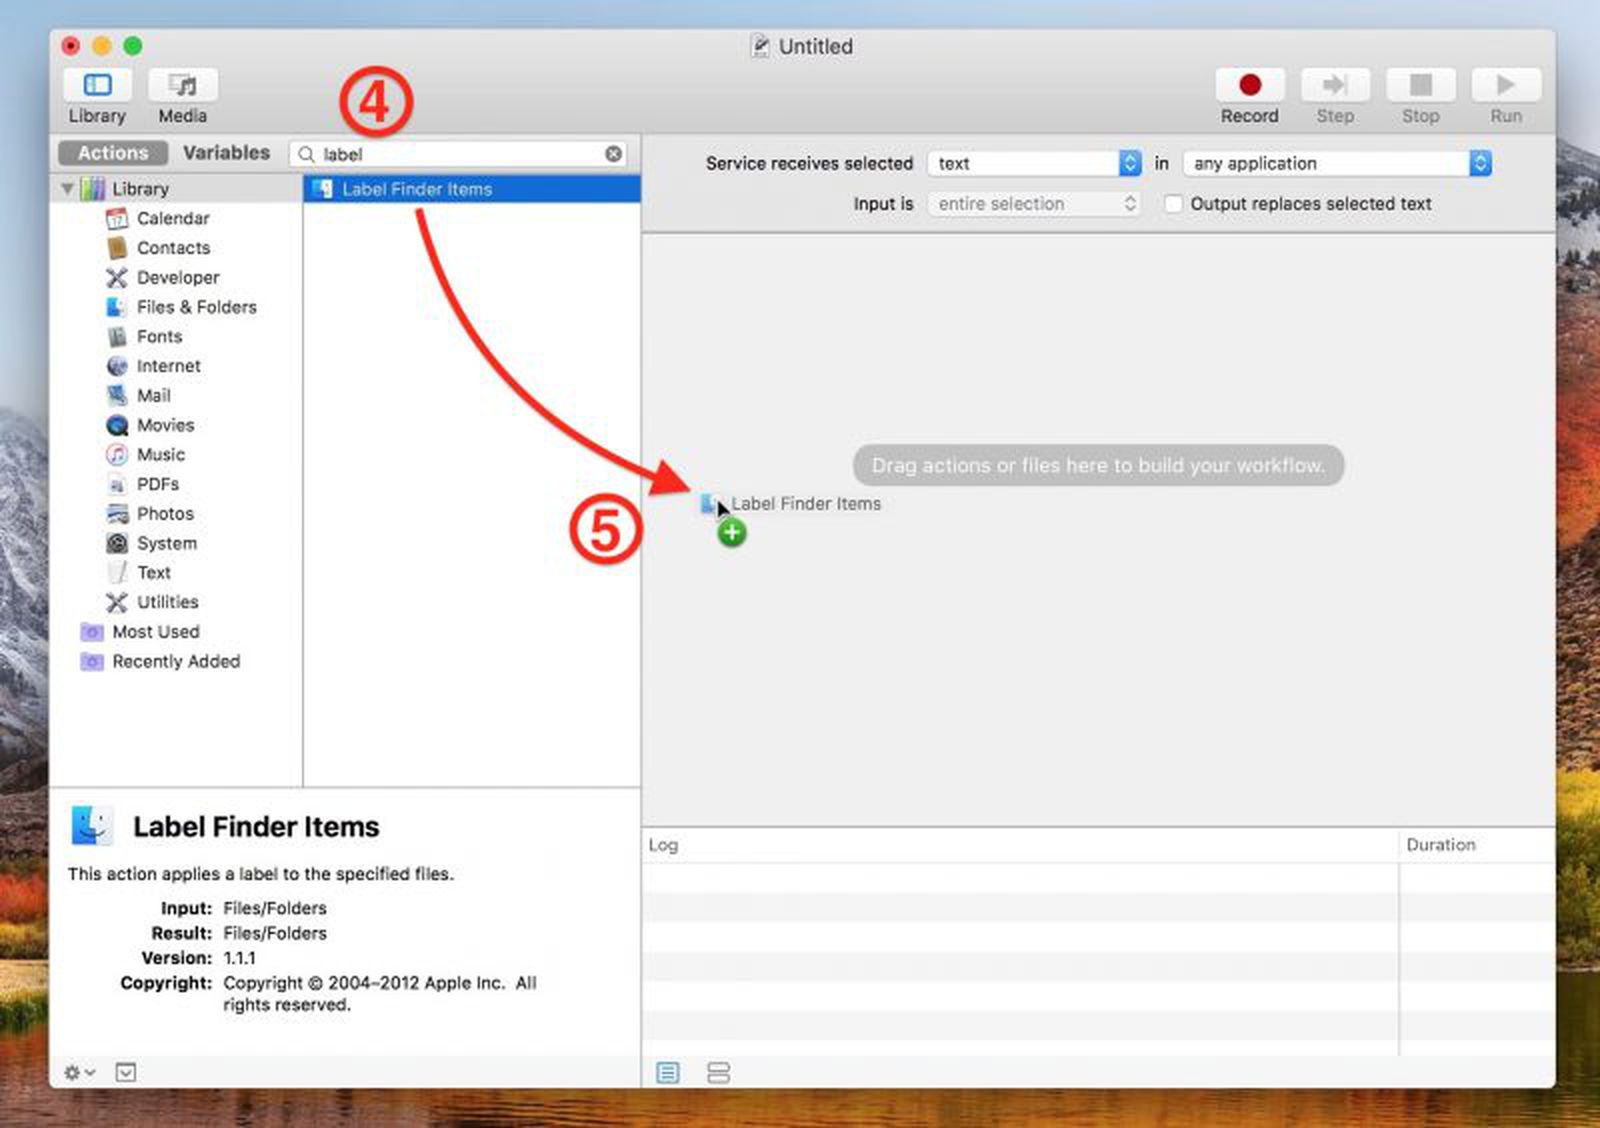Switch to the Variables tab

226,152
